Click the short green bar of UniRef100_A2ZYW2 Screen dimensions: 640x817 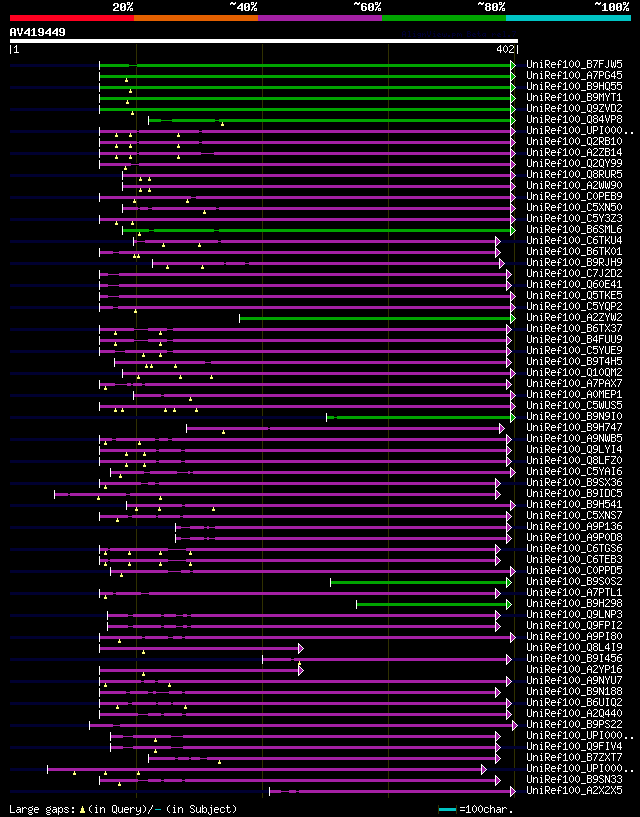click(x=376, y=318)
